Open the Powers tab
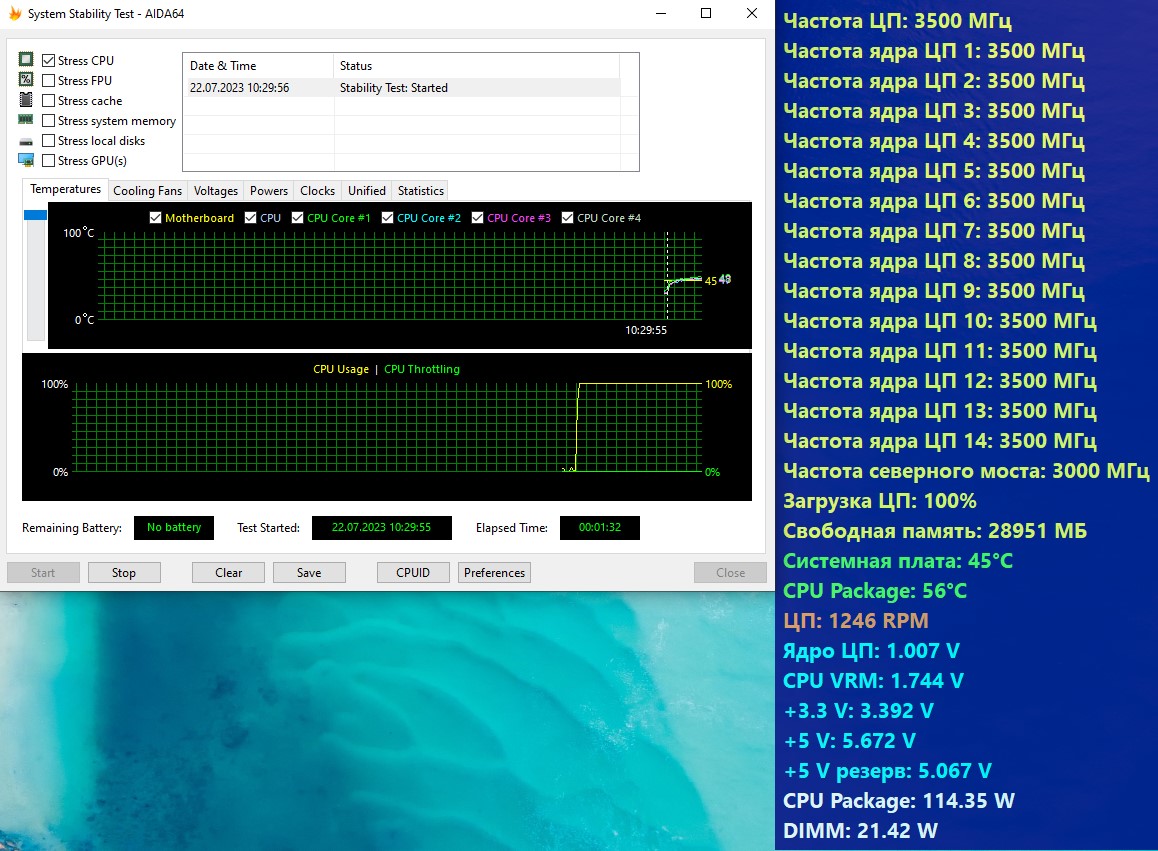1158x851 pixels. tap(269, 191)
